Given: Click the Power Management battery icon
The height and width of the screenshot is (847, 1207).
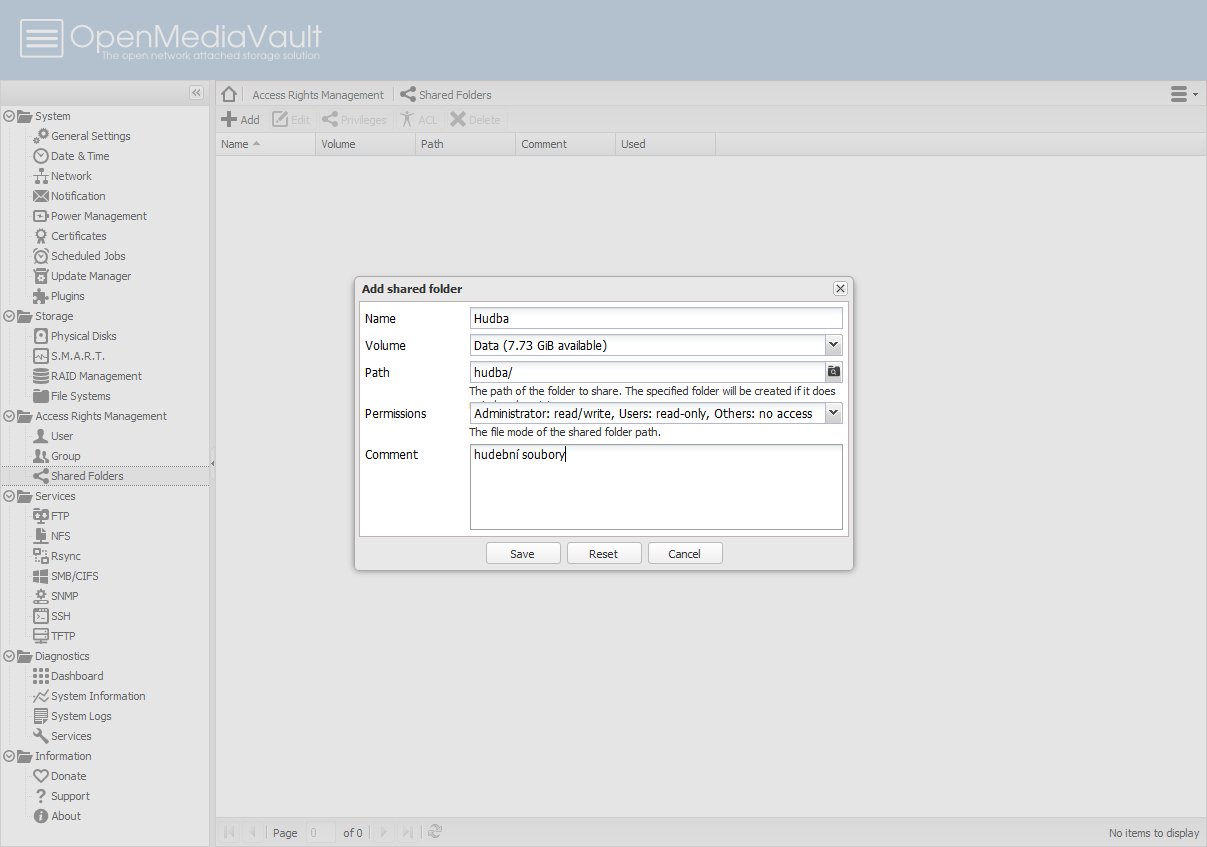Looking at the screenshot, I should 41,216.
